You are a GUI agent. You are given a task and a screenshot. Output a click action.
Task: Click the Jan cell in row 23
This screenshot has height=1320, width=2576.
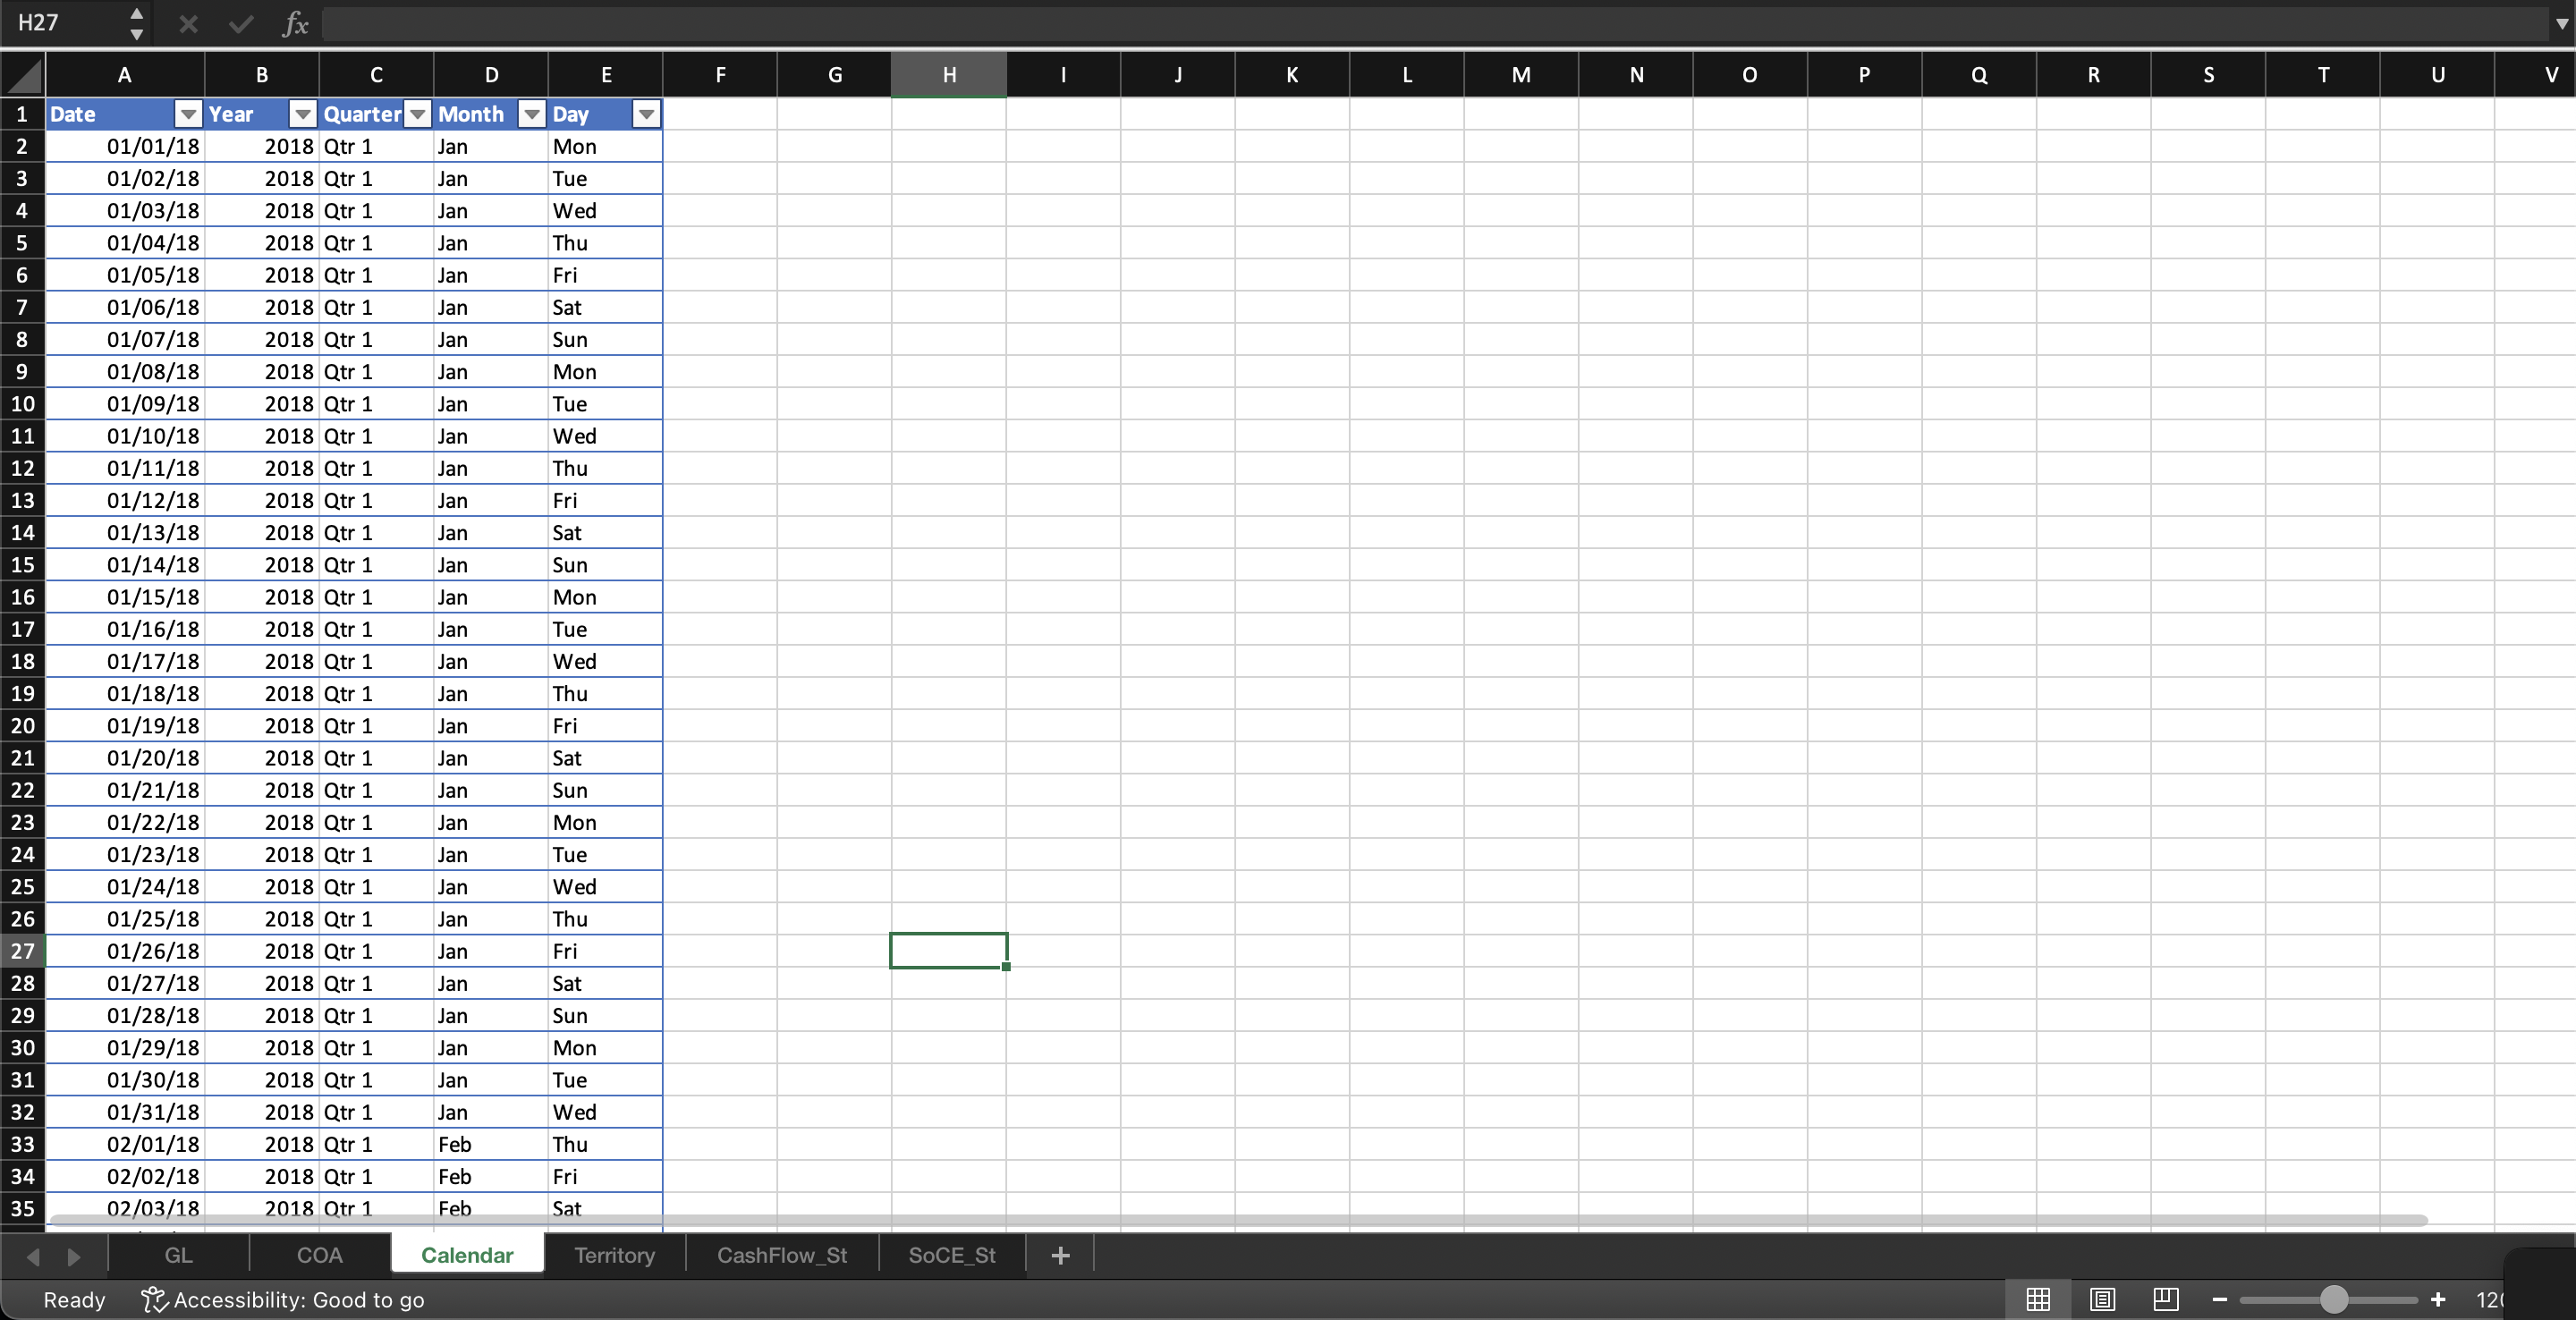coord(491,822)
